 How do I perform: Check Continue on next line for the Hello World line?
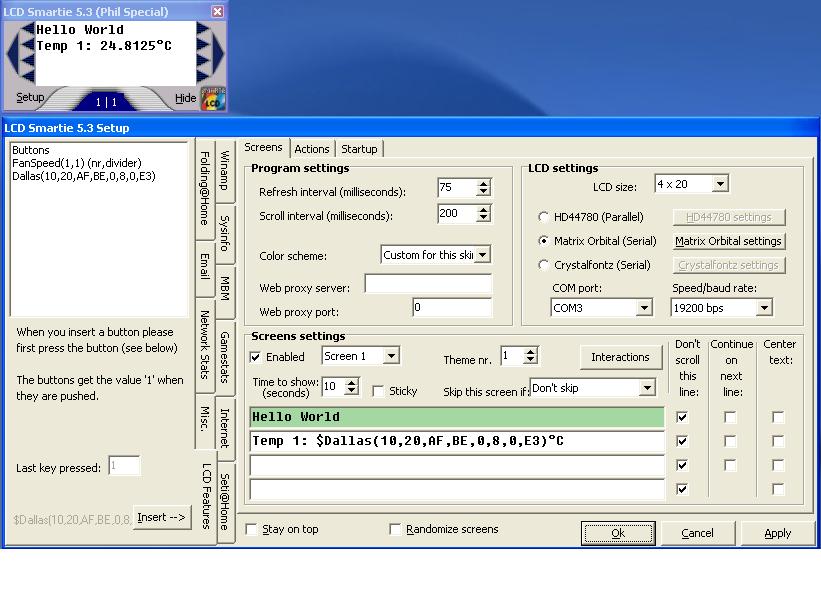click(730, 417)
